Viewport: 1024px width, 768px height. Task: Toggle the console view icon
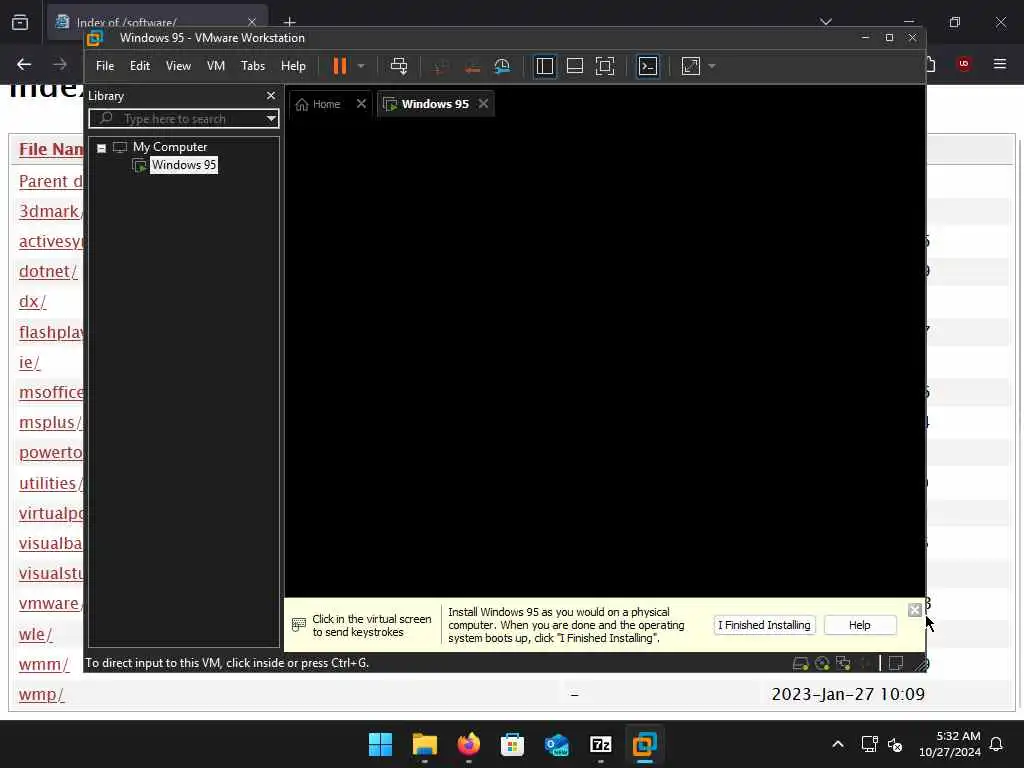[x=648, y=66]
